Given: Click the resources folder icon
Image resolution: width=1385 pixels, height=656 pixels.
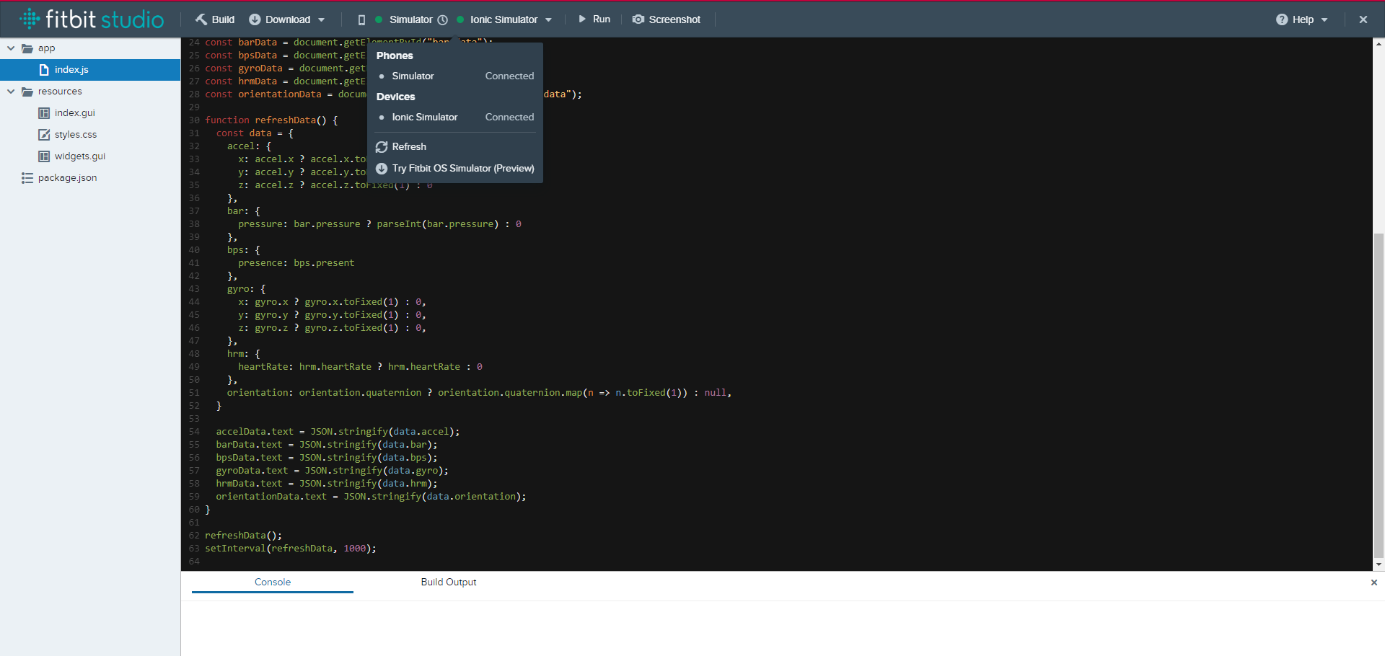Looking at the screenshot, I should pyautogui.click(x=27, y=91).
